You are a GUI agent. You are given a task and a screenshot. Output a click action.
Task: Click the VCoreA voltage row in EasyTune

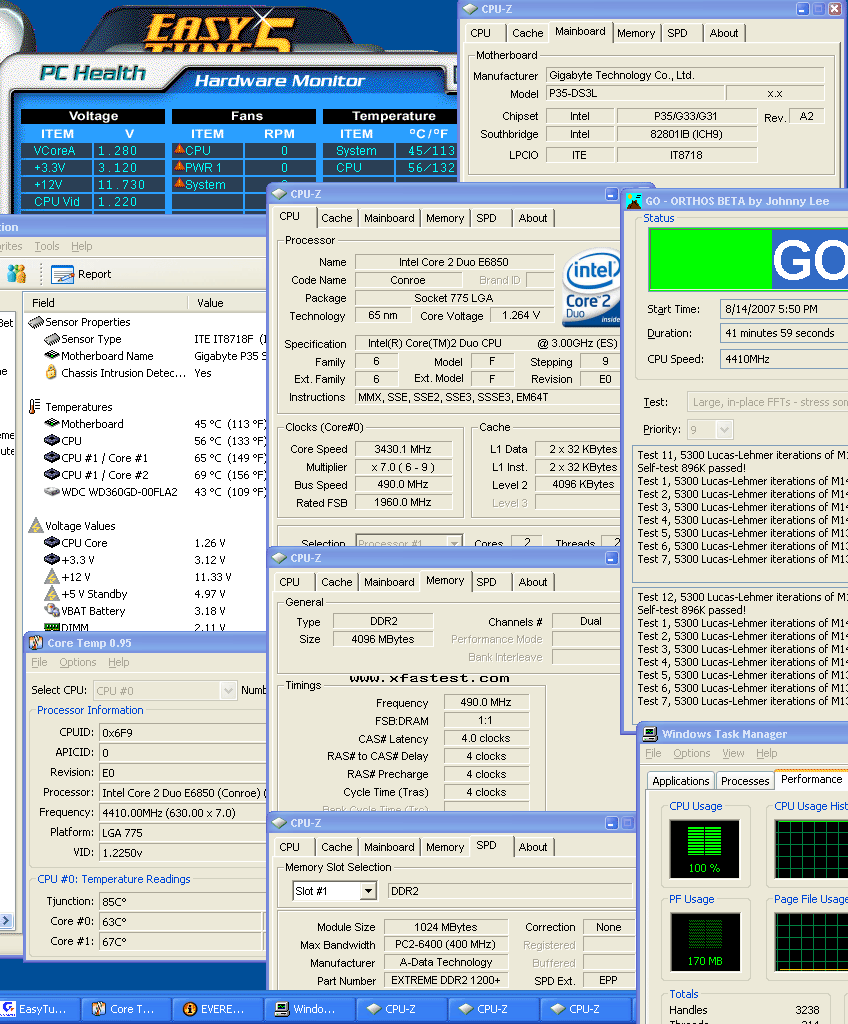click(x=93, y=150)
